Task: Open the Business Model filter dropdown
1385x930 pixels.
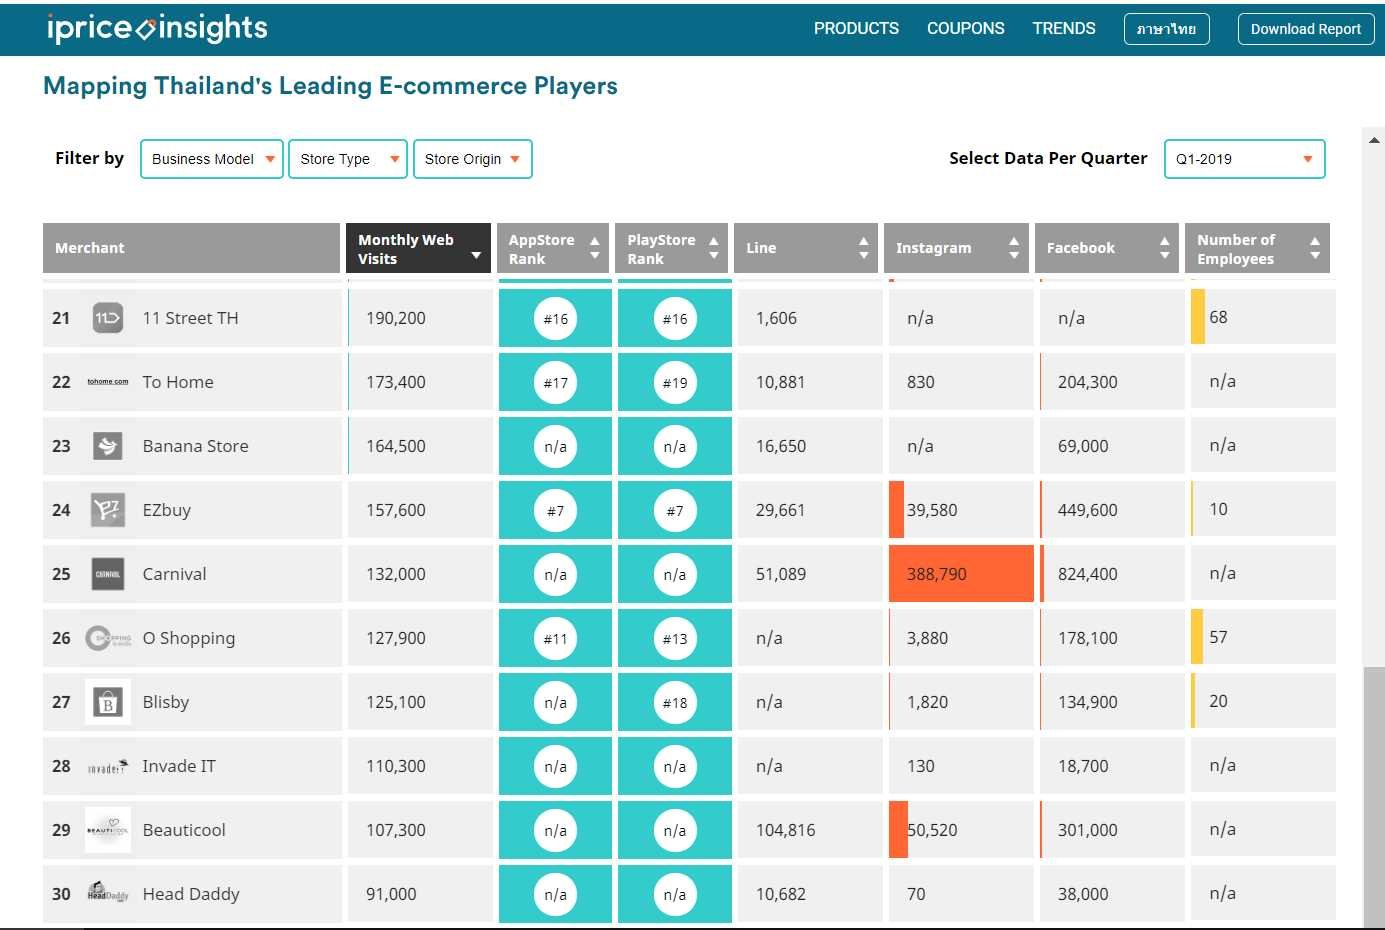Action: pyautogui.click(x=212, y=159)
